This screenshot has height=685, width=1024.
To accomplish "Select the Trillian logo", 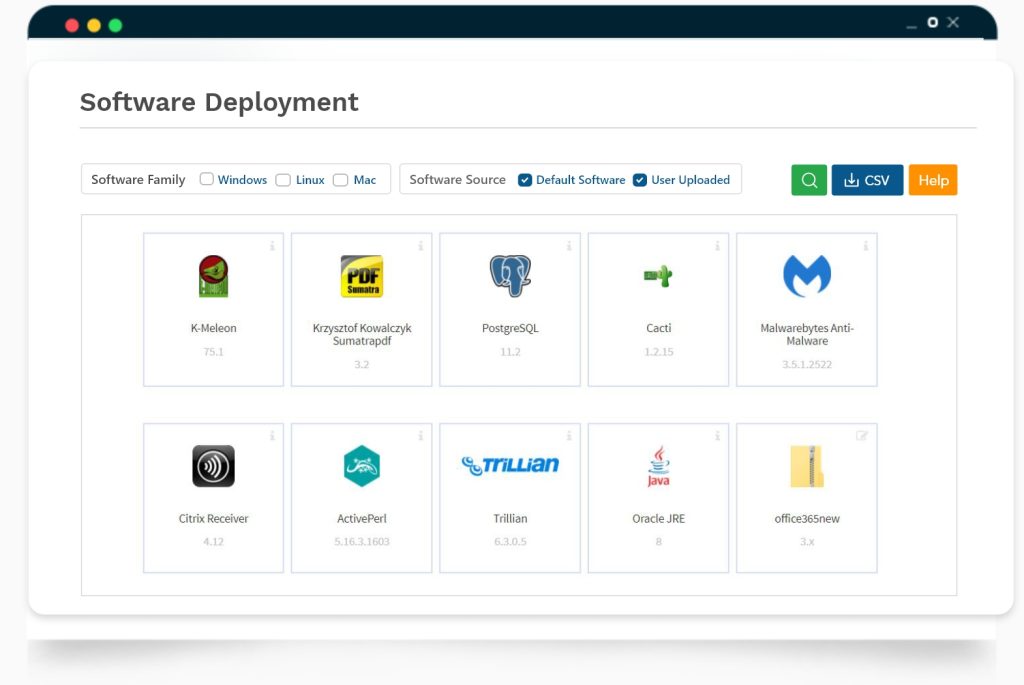I will 510,465.
